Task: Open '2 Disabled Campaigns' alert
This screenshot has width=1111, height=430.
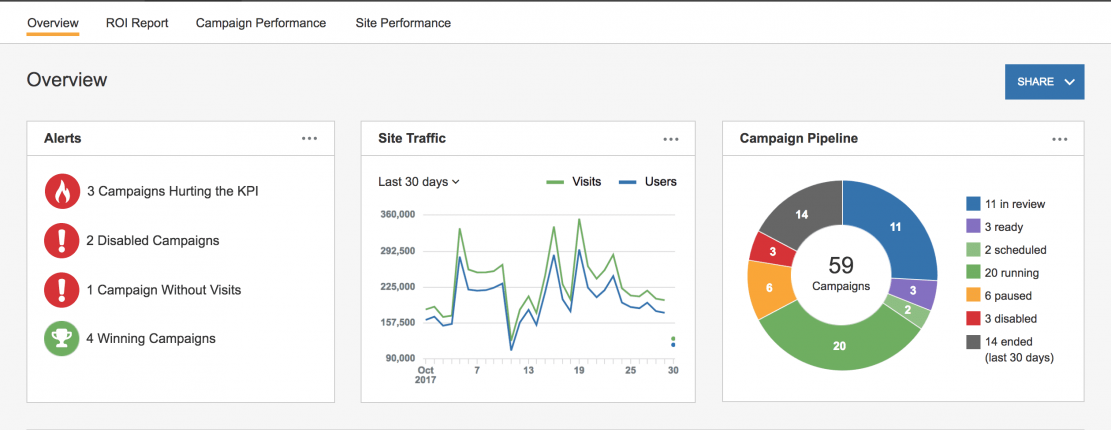Action: 153,241
